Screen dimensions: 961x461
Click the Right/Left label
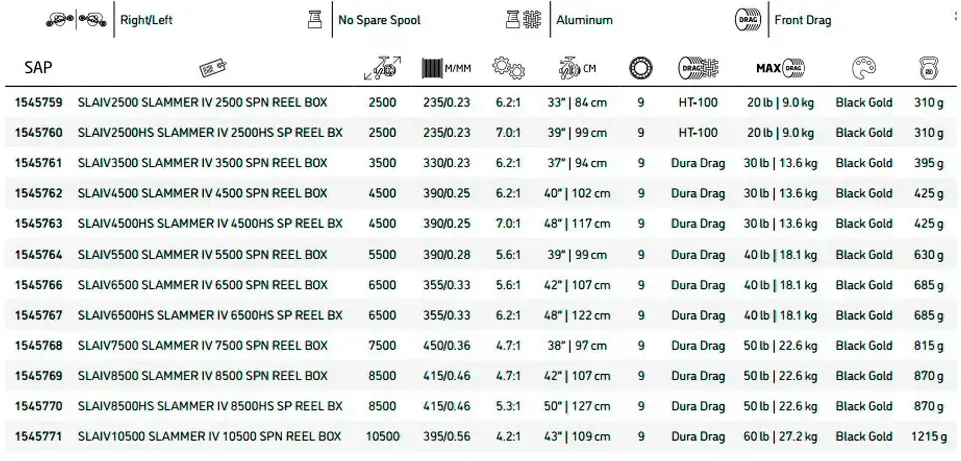pos(146,20)
